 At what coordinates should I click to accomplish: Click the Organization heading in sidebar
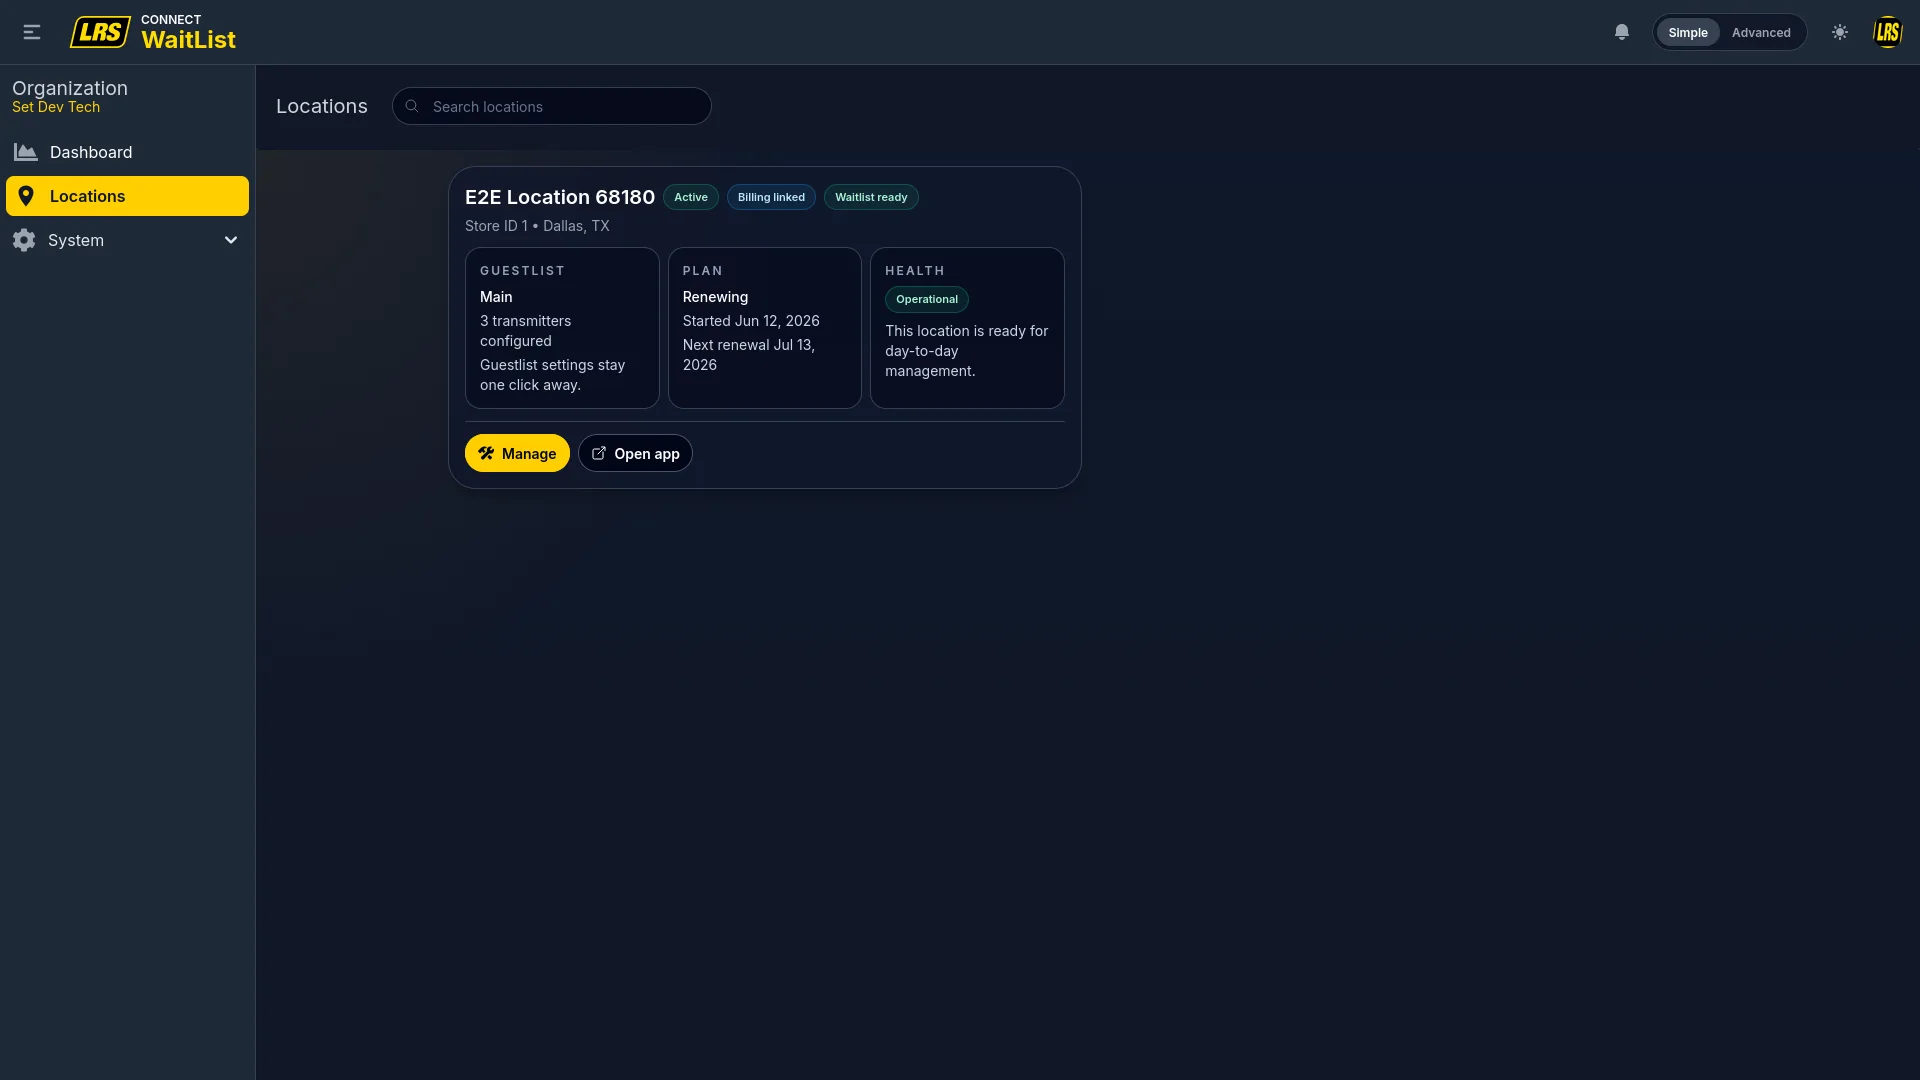point(70,88)
